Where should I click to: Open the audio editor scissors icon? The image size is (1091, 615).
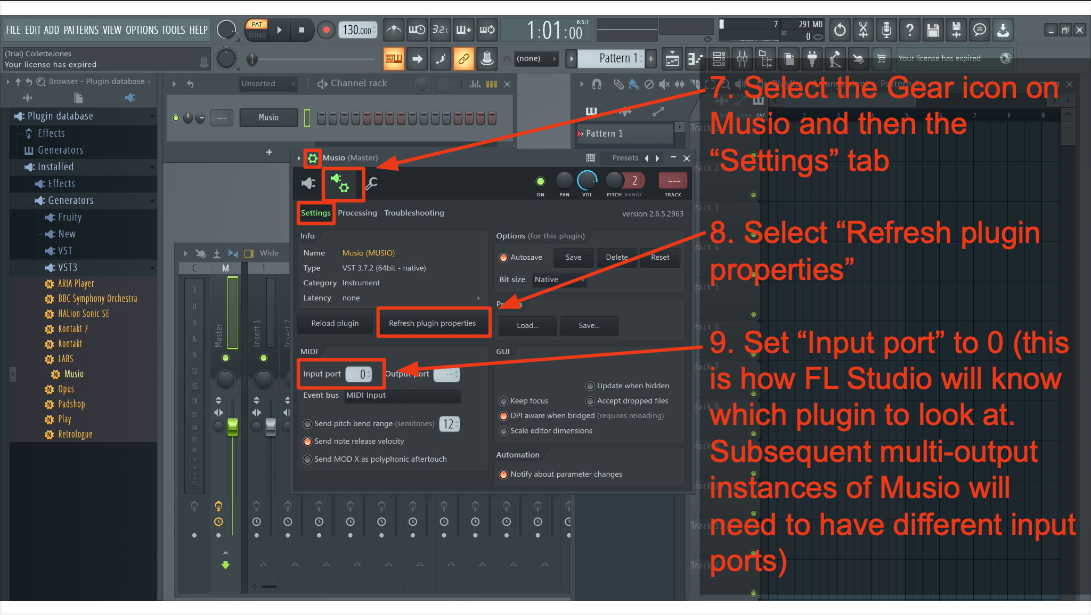tap(863, 30)
